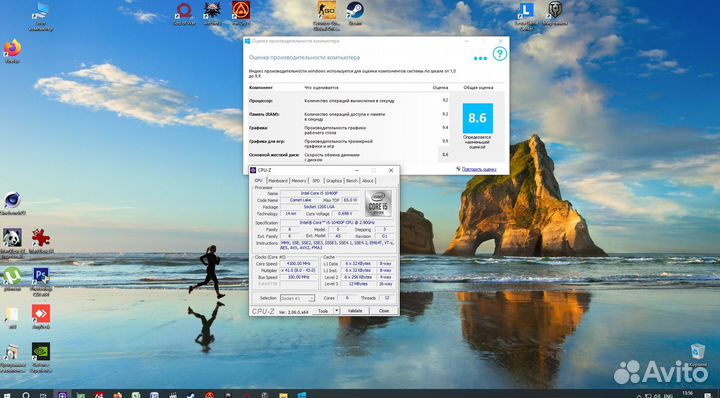Click the Close button in CPU-Z
Screen dimensions: 720x398
tap(384, 311)
